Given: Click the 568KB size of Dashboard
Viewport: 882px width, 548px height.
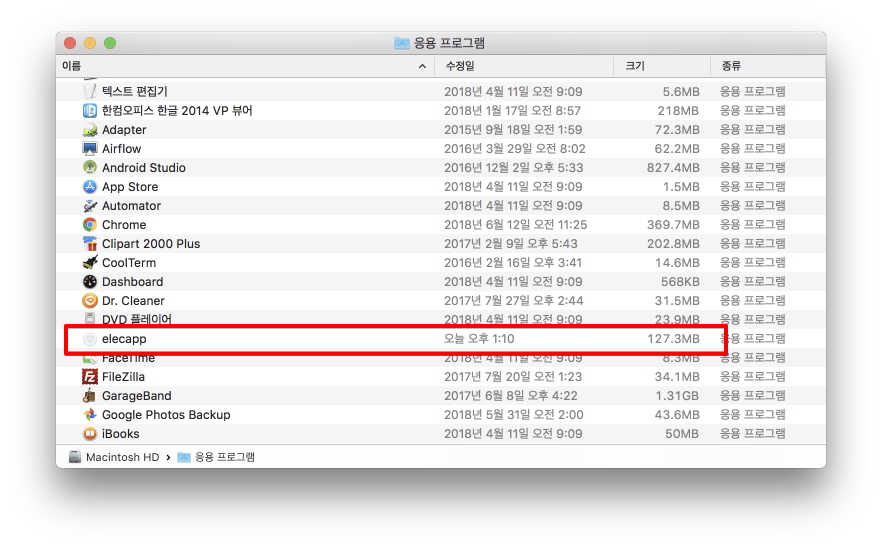Looking at the screenshot, I should point(680,282).
